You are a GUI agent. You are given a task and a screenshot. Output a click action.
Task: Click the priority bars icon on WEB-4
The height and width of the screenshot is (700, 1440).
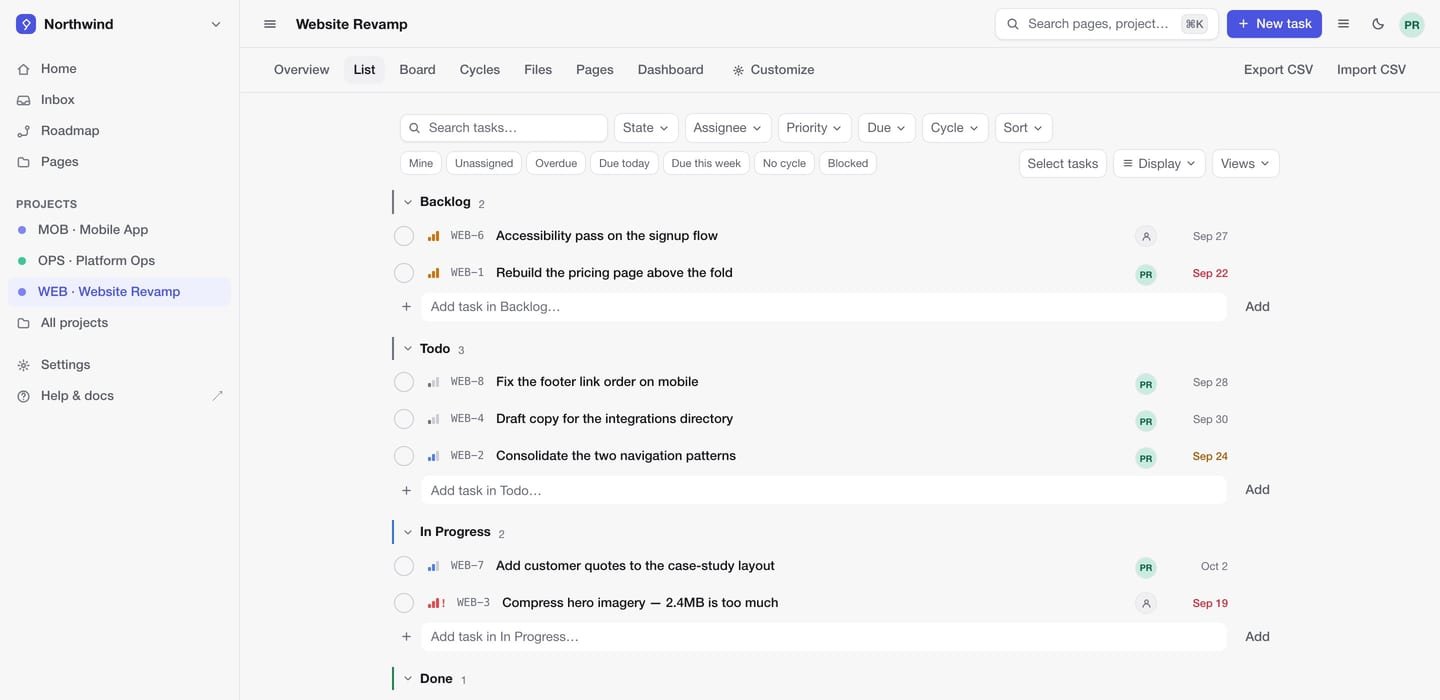[433, 419]
